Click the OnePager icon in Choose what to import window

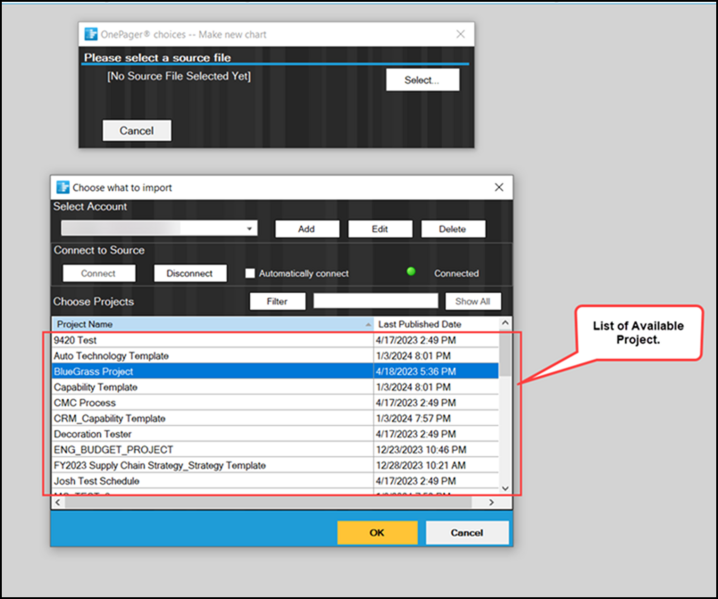[x=62, y=187]
